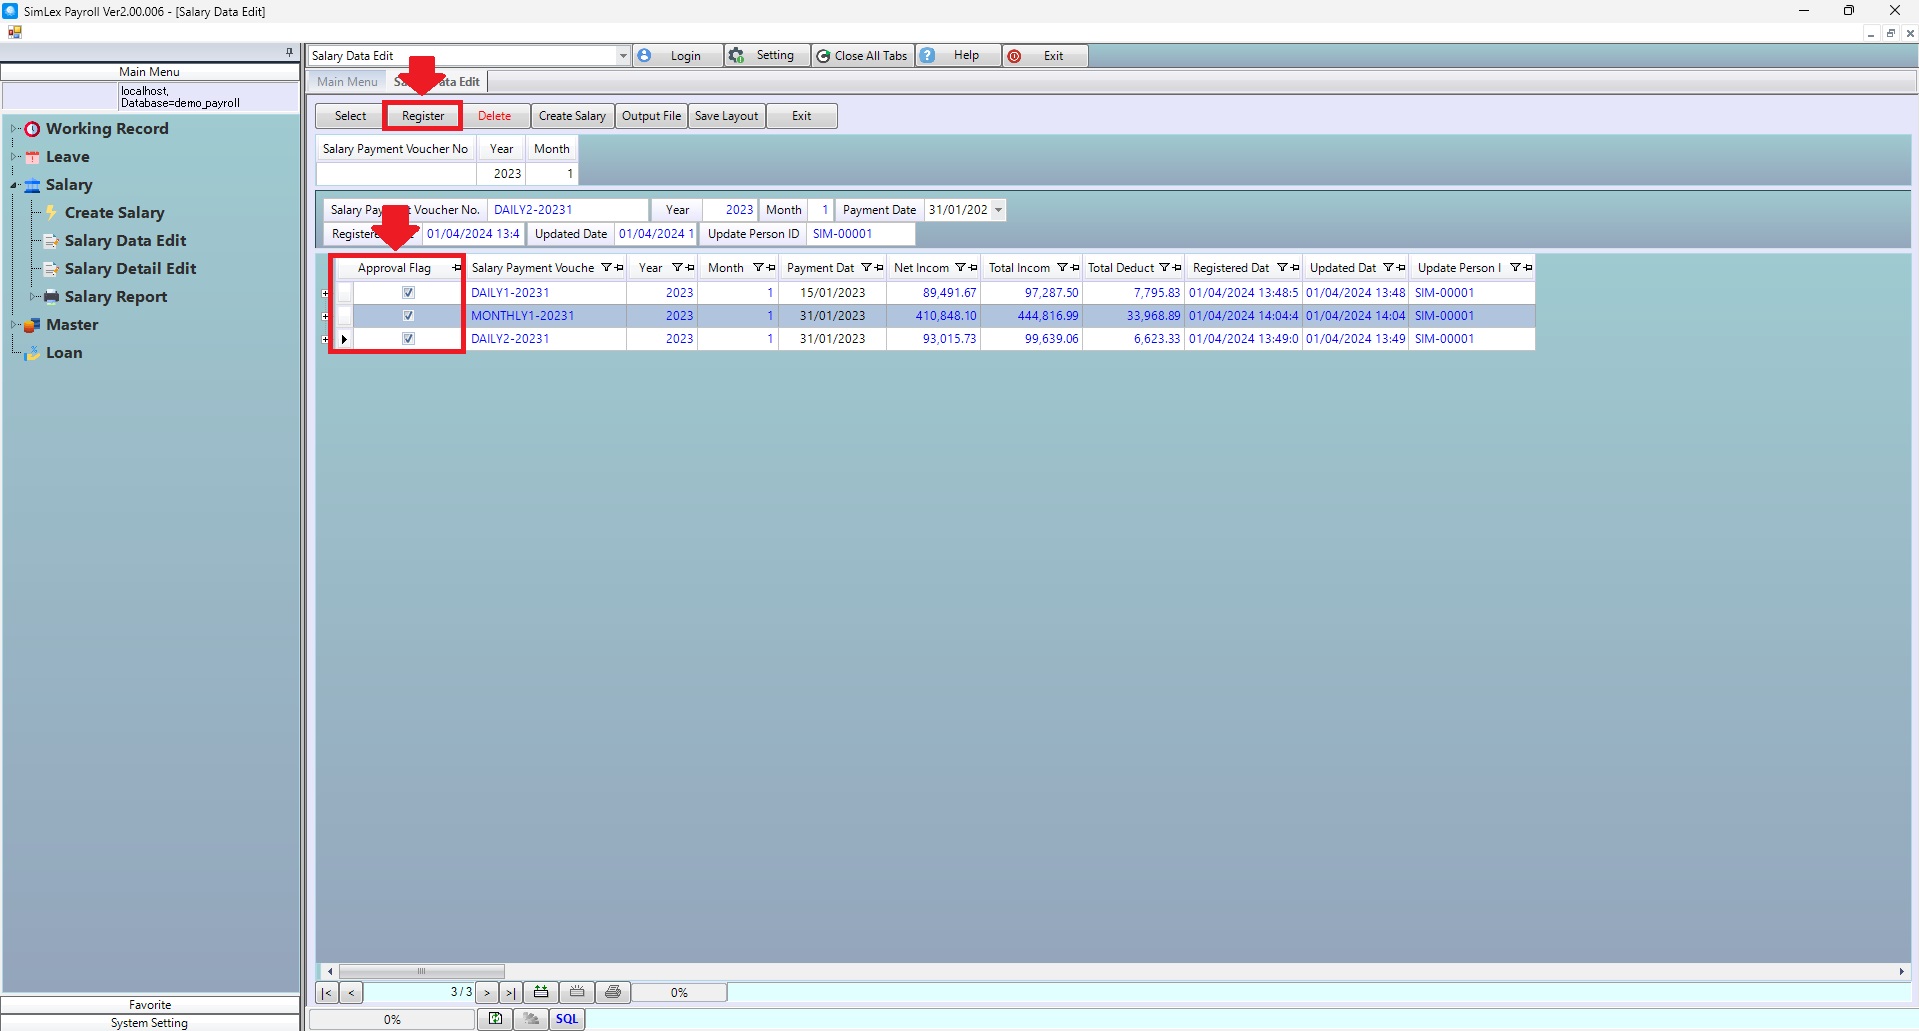Click the SQL button in the status bar
Screen dimensions: 1919x1031
(567, 1019)
